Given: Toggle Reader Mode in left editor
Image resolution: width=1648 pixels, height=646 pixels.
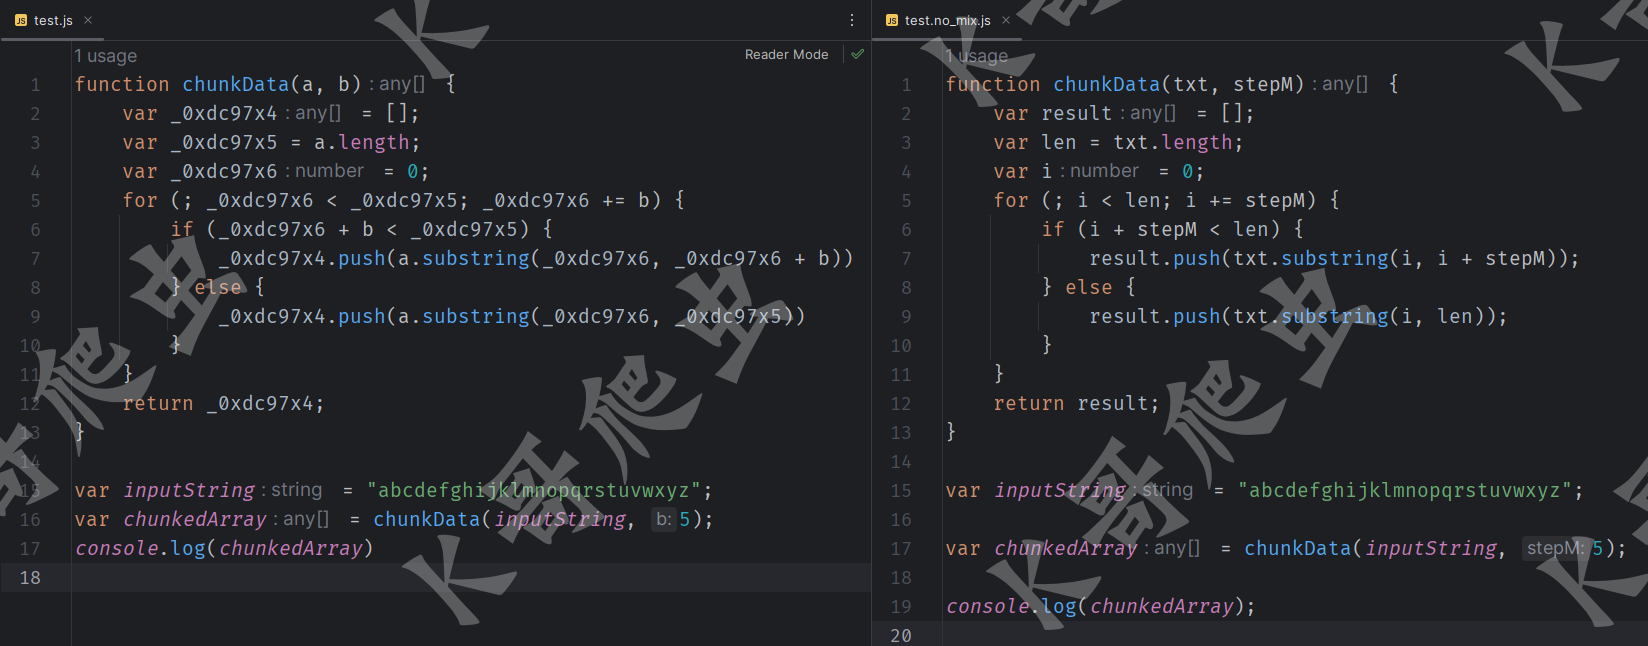Looking at the screenshot, I should click(x=786, y=55).
